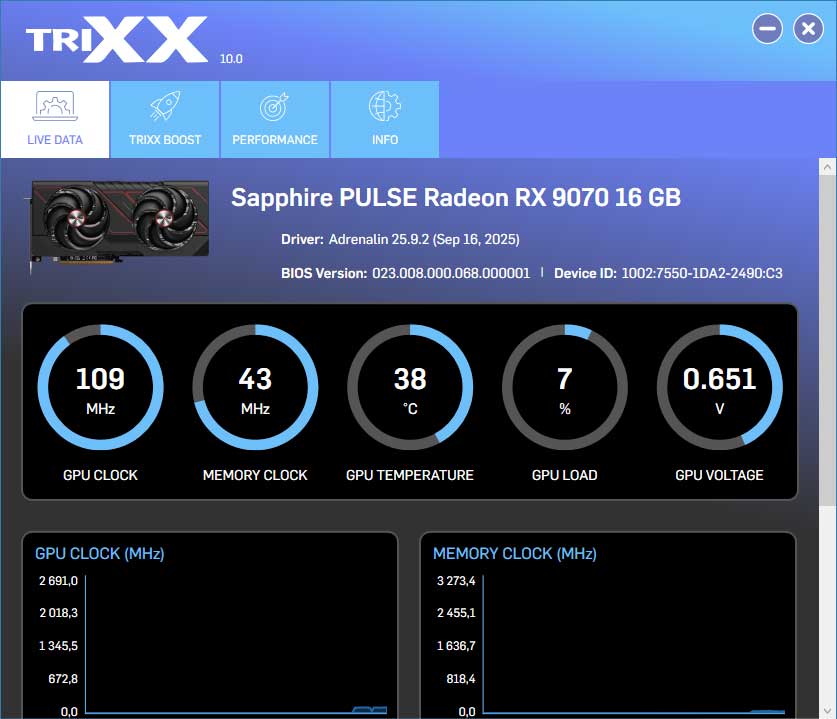Click the Live Data laptop icon
Viewport: 837px width, 719px height.
pos(54,106)
